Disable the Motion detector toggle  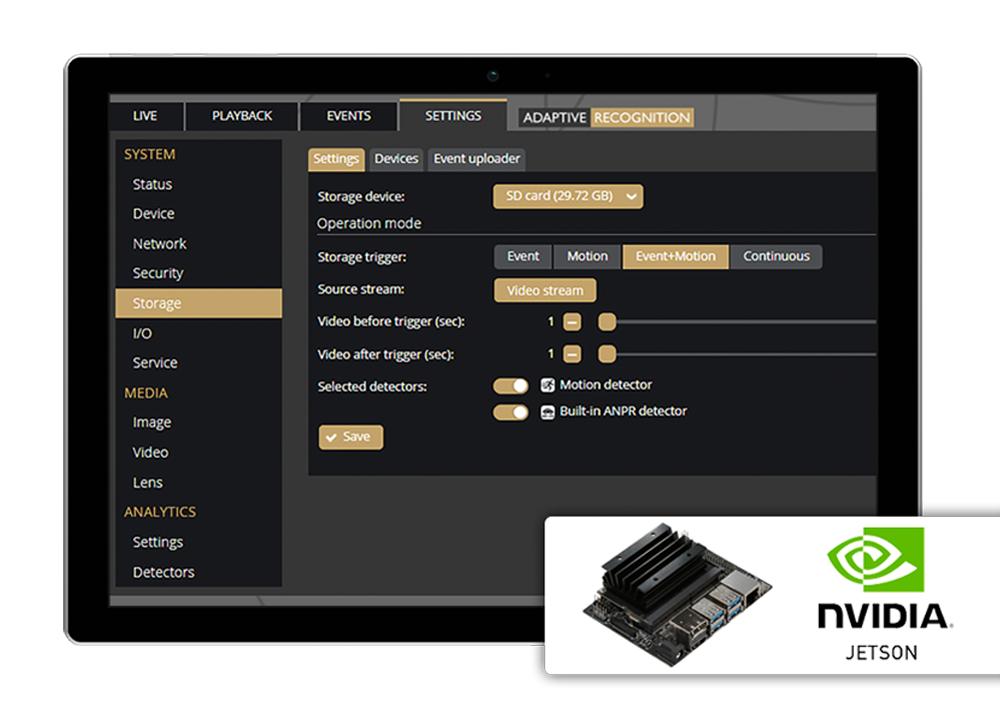point(510,386)
